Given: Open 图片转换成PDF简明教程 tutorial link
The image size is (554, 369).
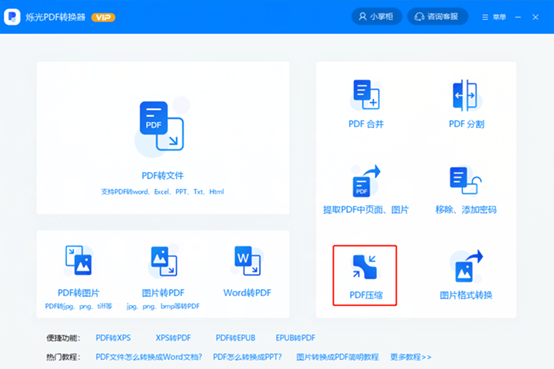Looking at the screenshot, I should 337,357.
